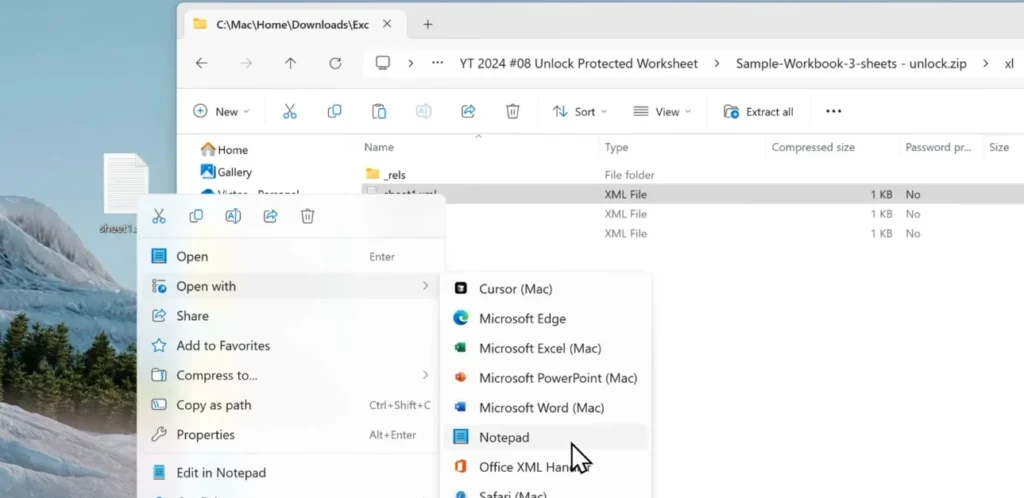Click the This PC monitor icon in the address bar

[383, 63]
